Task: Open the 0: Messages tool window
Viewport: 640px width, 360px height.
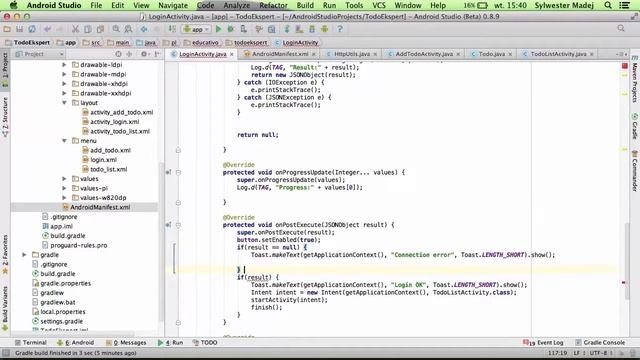Action: click(126, 342)
